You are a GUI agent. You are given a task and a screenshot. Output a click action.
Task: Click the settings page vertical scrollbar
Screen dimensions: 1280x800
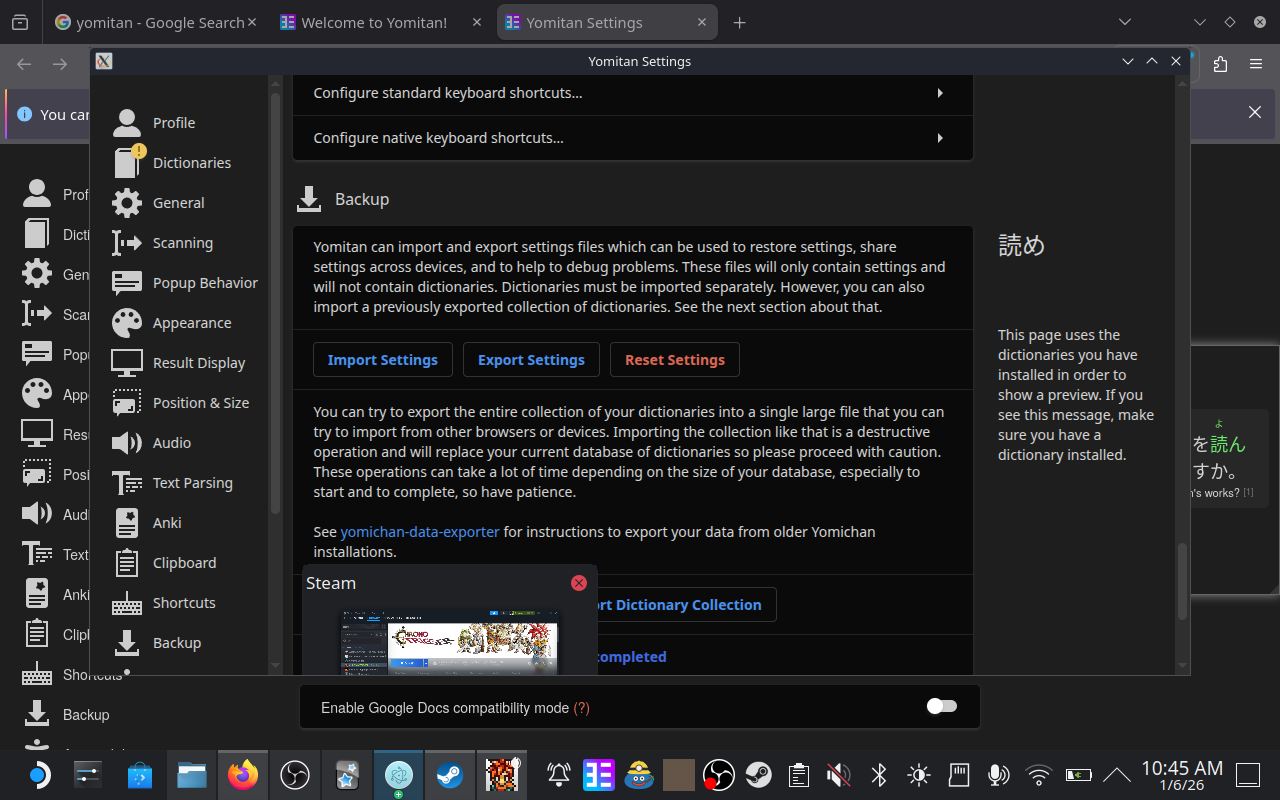coord(1183,580)
